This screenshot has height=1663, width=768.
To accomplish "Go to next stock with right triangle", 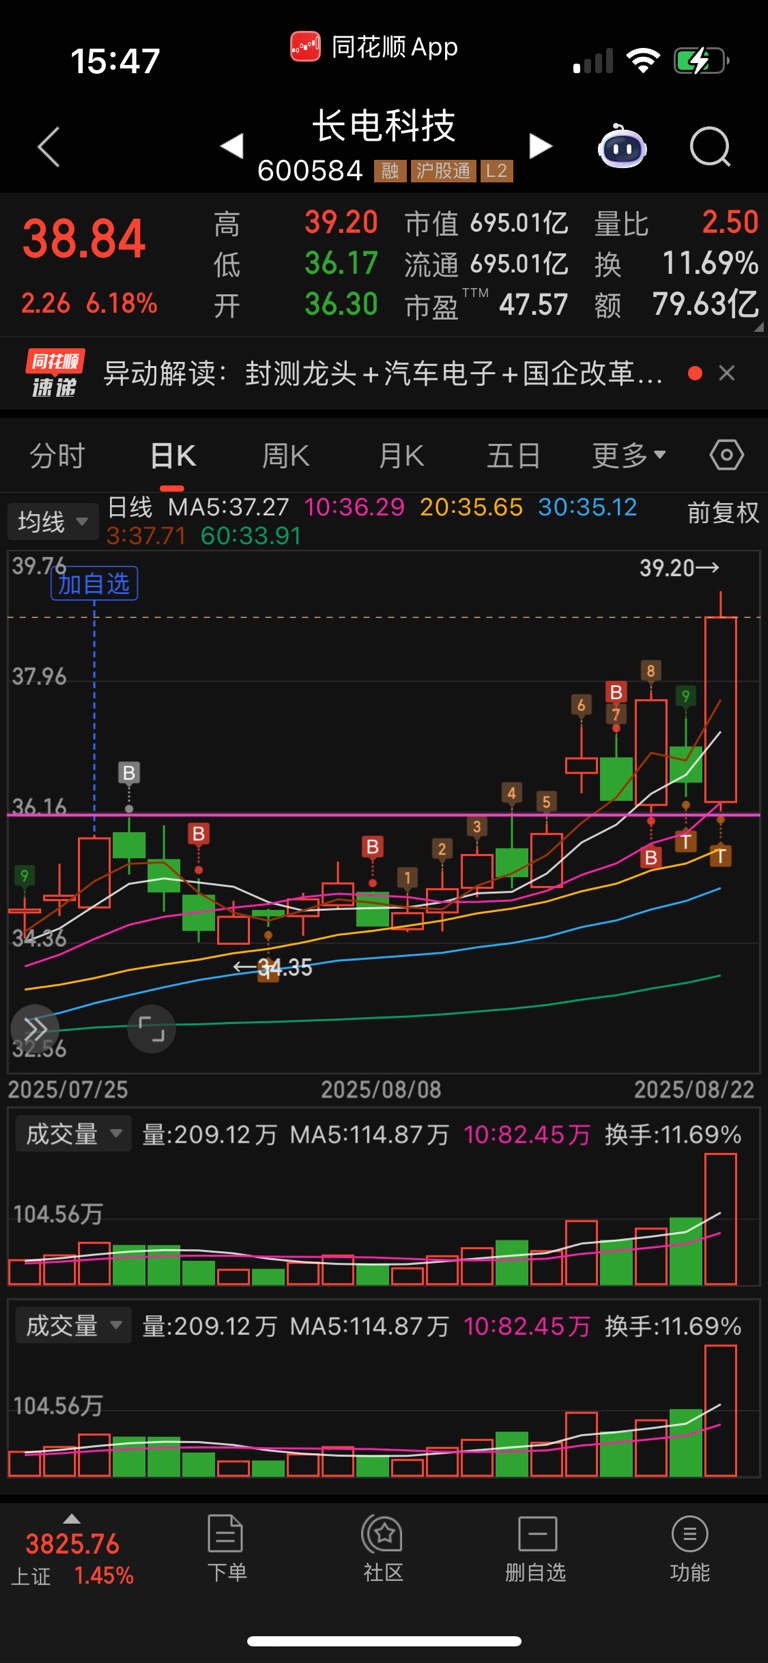I will pyautogui.click(x=540, y=146).
